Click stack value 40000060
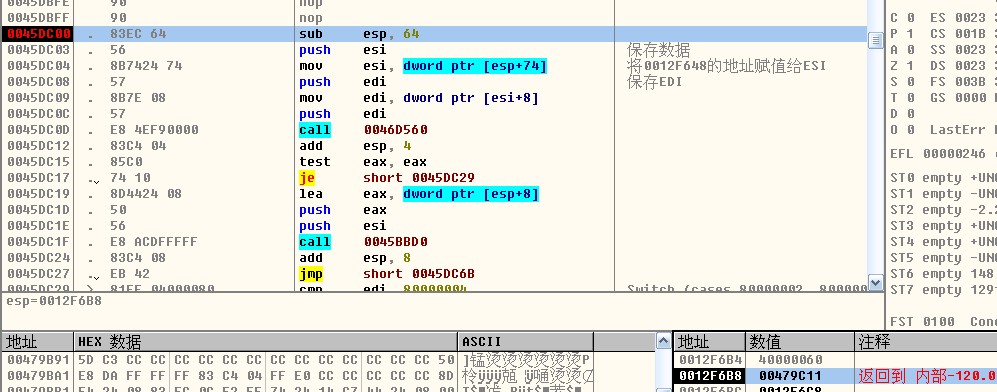This screenshot has width=997, height=392. [790, 360]
